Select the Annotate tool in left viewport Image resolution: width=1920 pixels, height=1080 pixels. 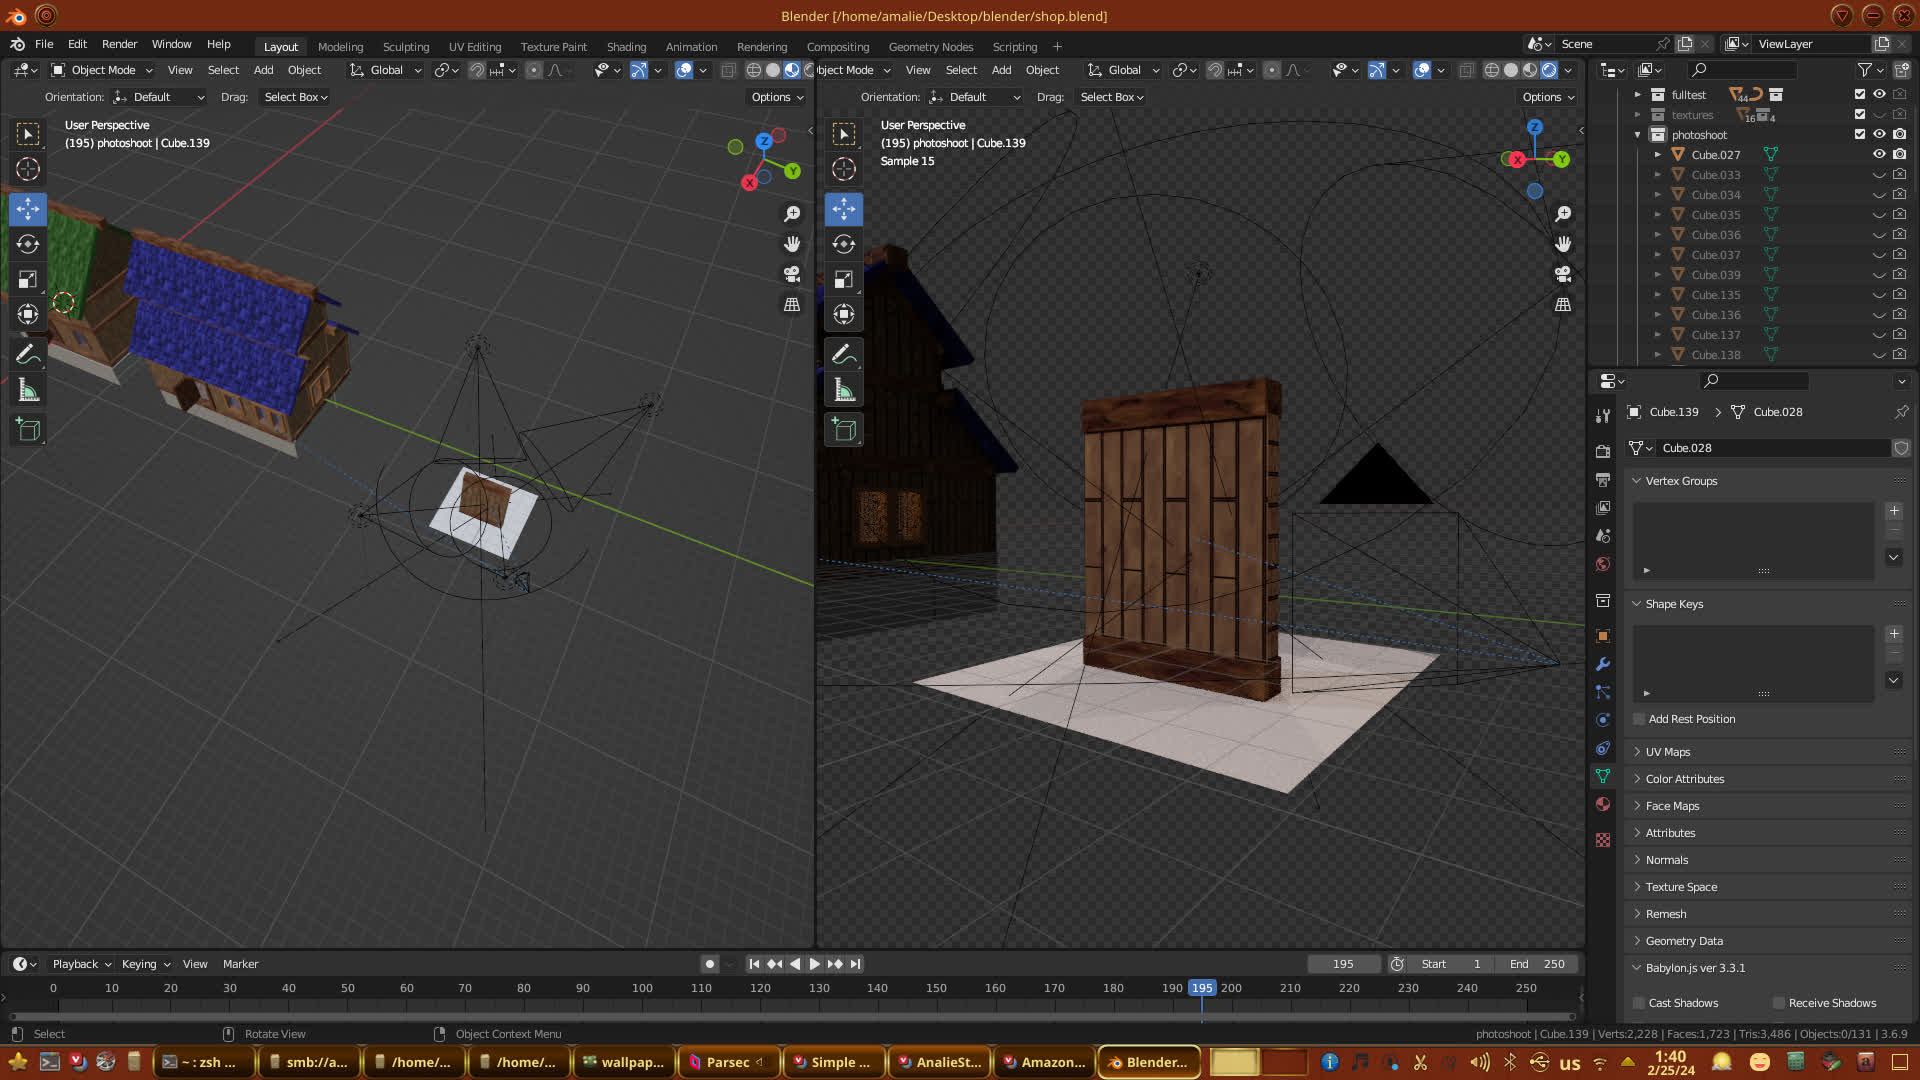(28, 354)
